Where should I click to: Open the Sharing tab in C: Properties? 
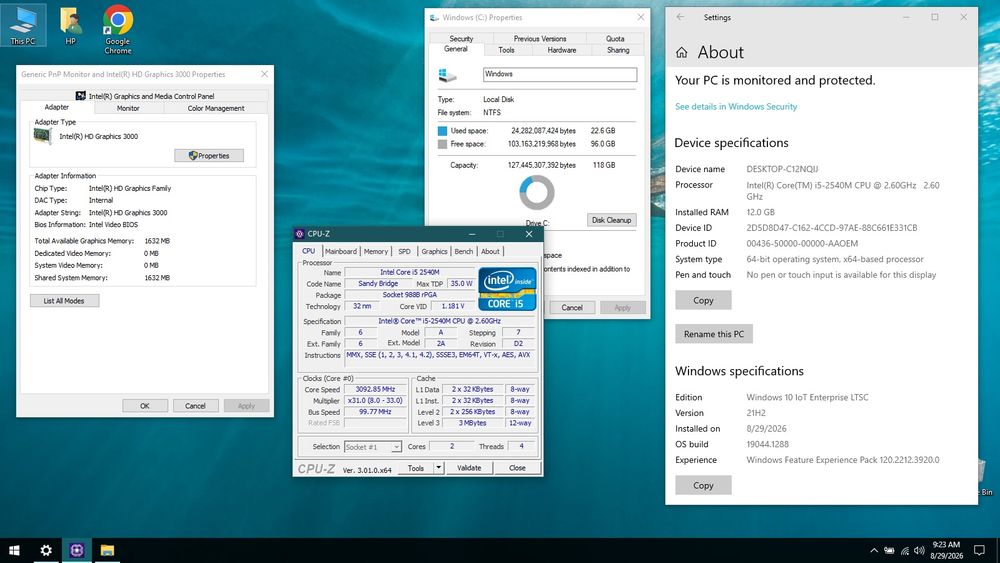[618, 50]
